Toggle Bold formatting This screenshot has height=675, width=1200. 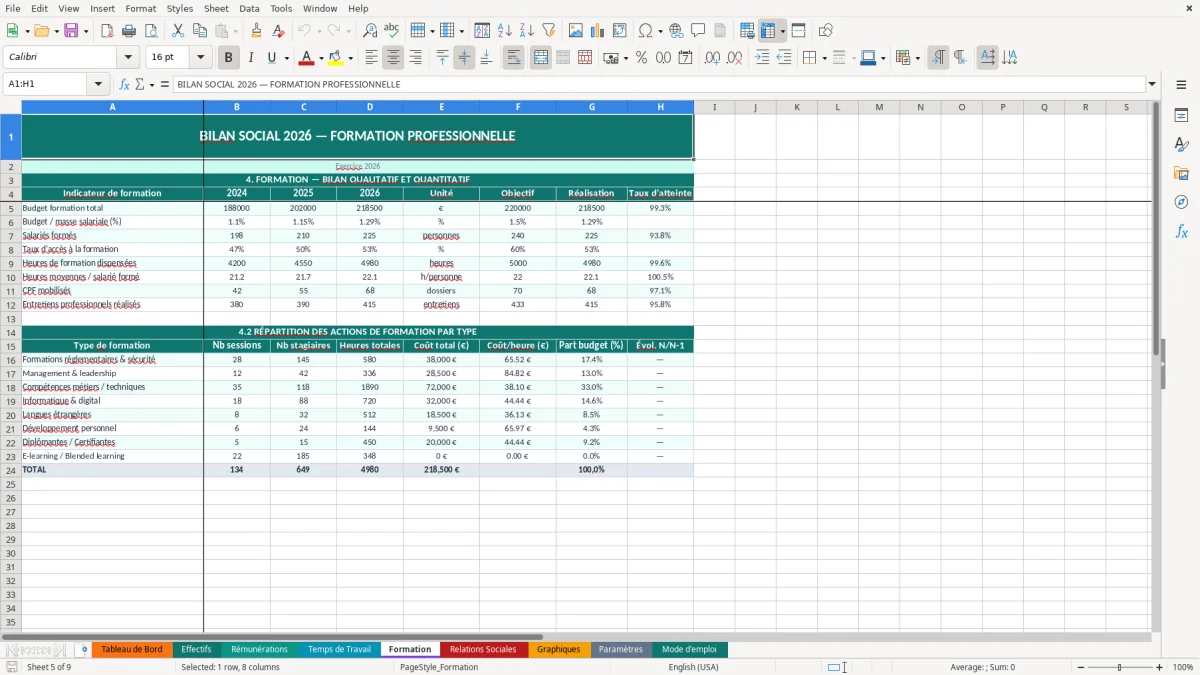pyautogui.click(x=229, y=58)
